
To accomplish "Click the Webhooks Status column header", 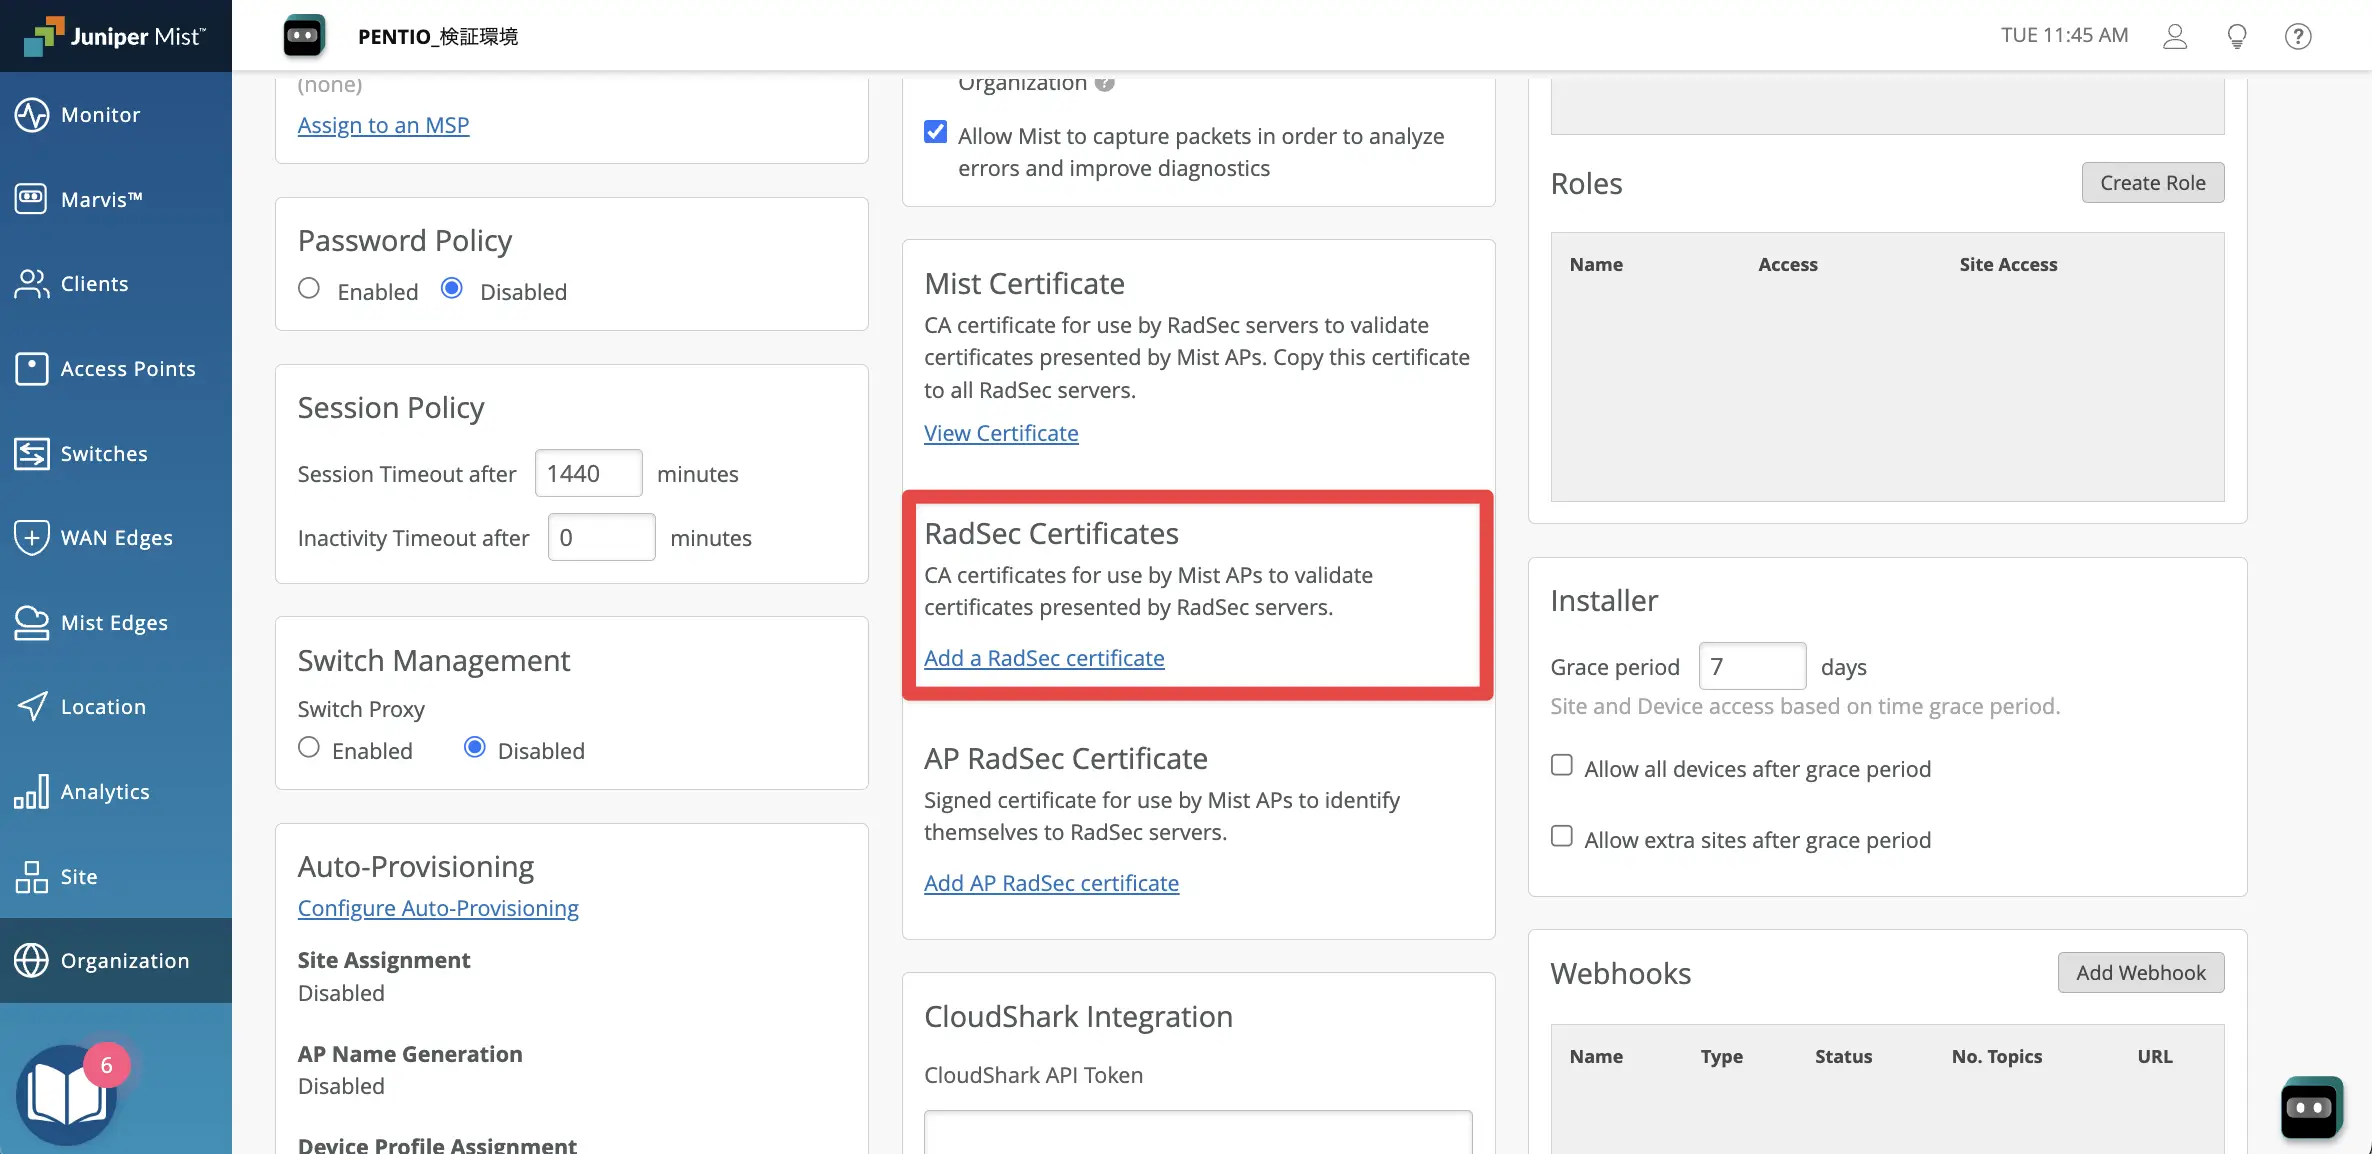I will pyautogui.click(x=1843, y=1056).
